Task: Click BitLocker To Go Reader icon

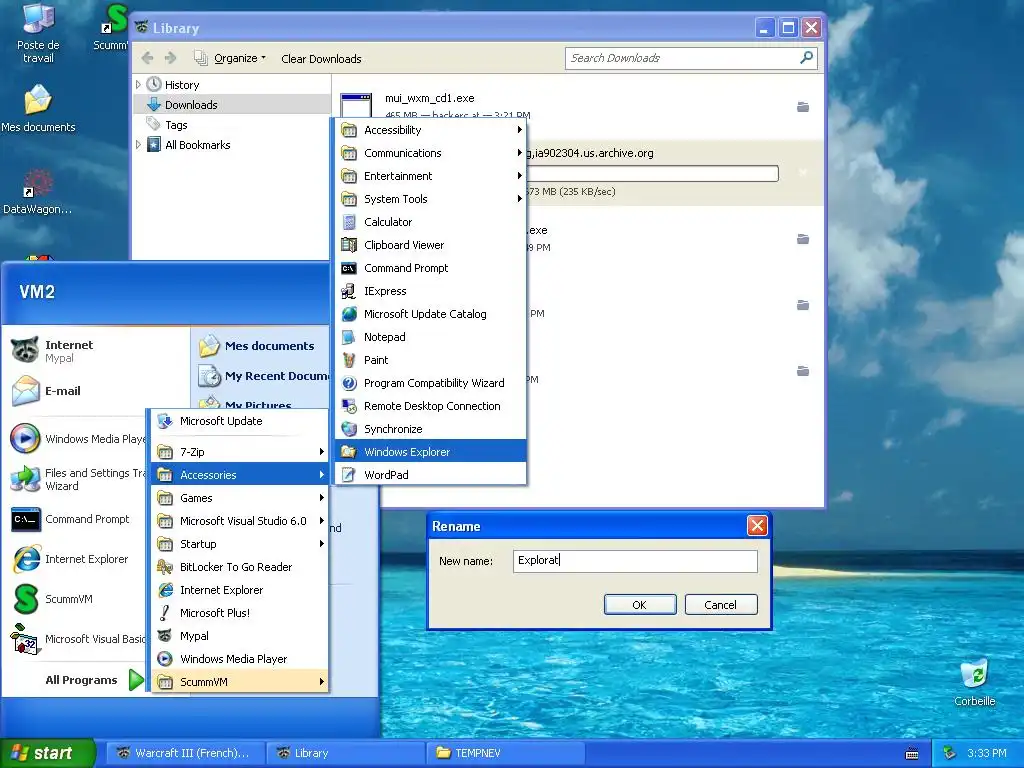Action: point(165,567)
